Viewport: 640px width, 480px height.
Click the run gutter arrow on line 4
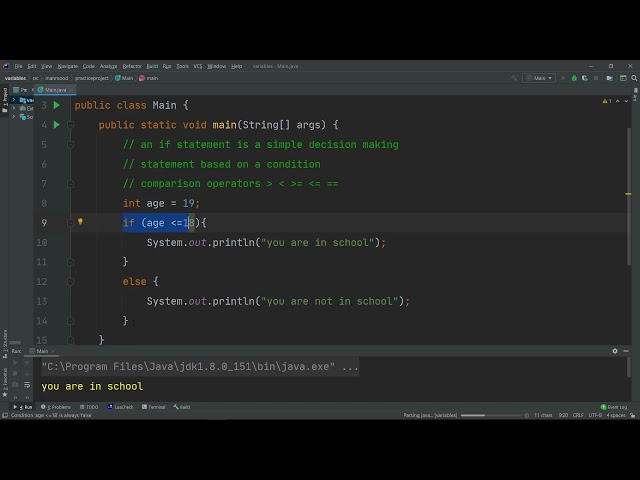coord(57,125)
